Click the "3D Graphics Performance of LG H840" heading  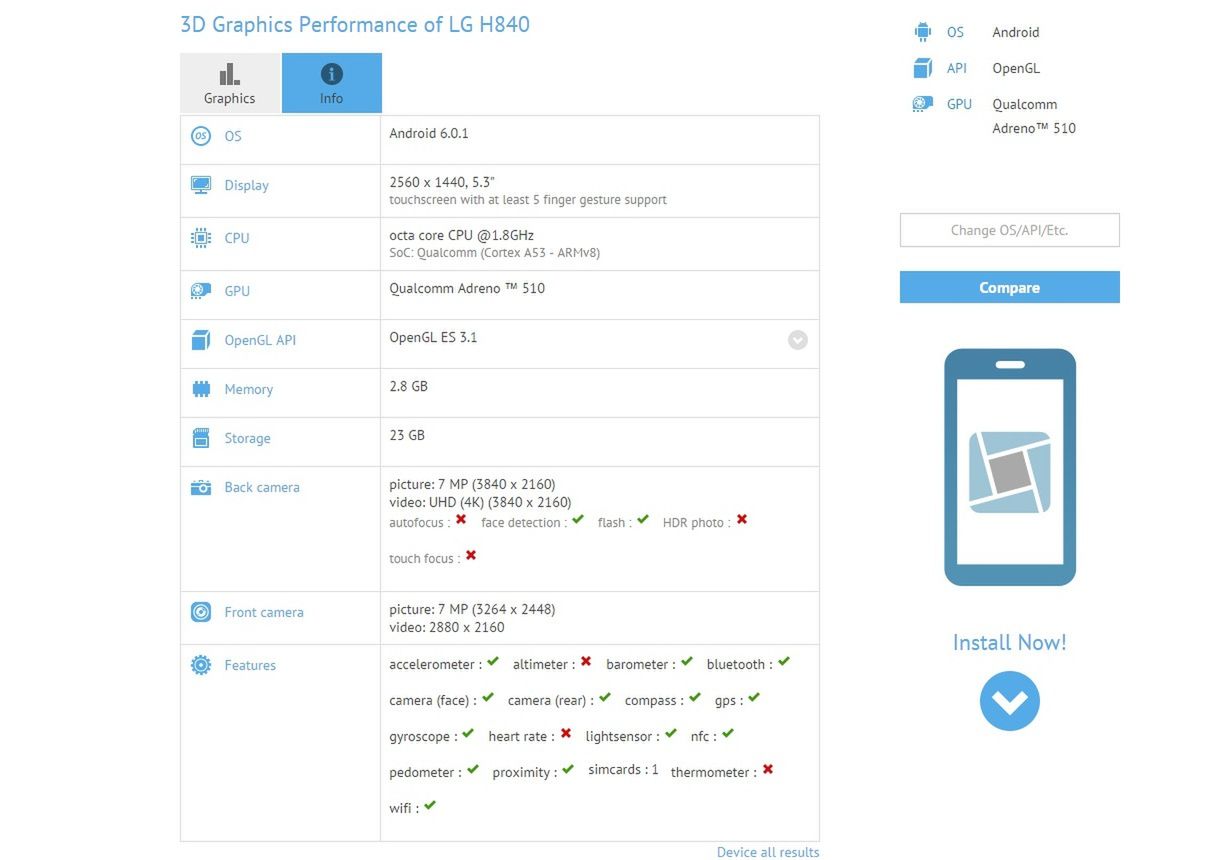click(x=355, y=24)
